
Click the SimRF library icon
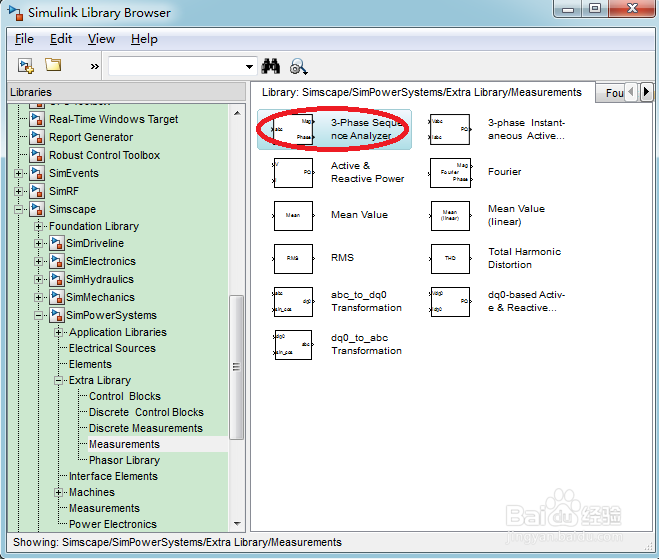[x=37, y=191]
